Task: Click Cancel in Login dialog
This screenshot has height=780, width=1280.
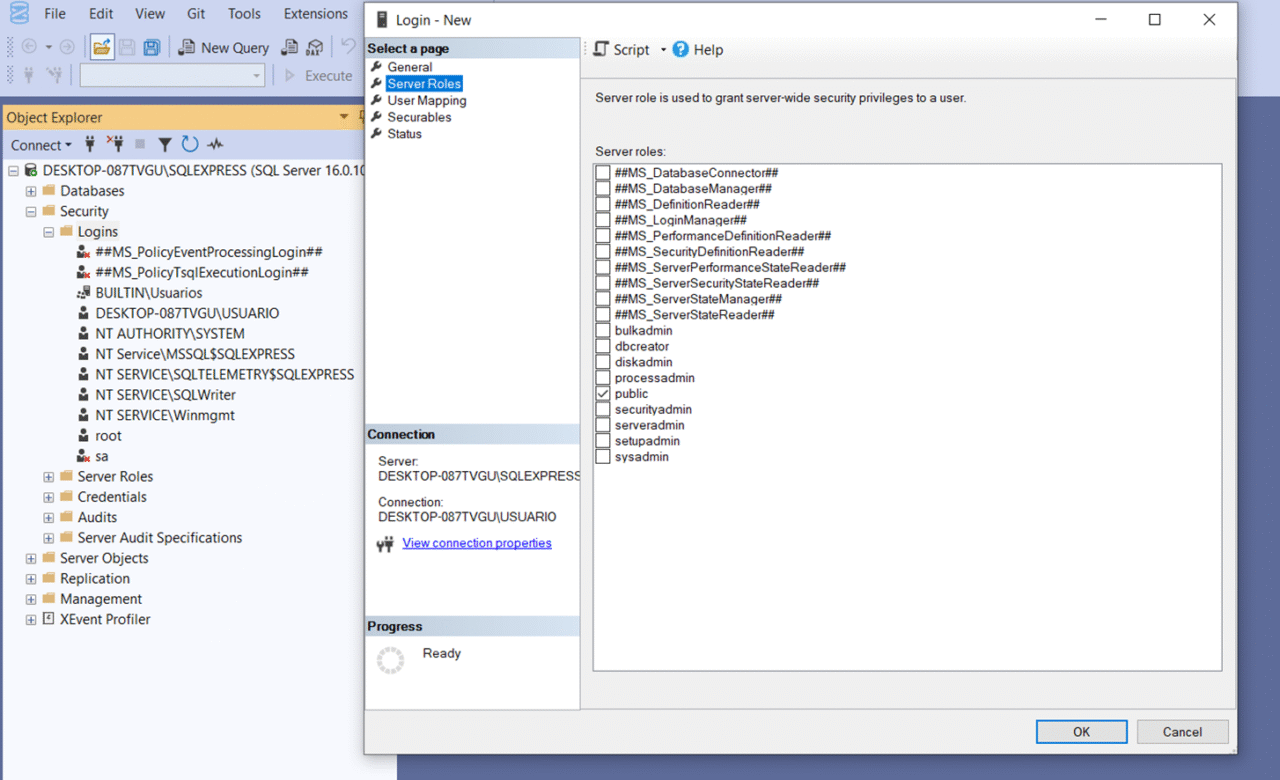Action: pyautogui.click(x=1182, y=732)
